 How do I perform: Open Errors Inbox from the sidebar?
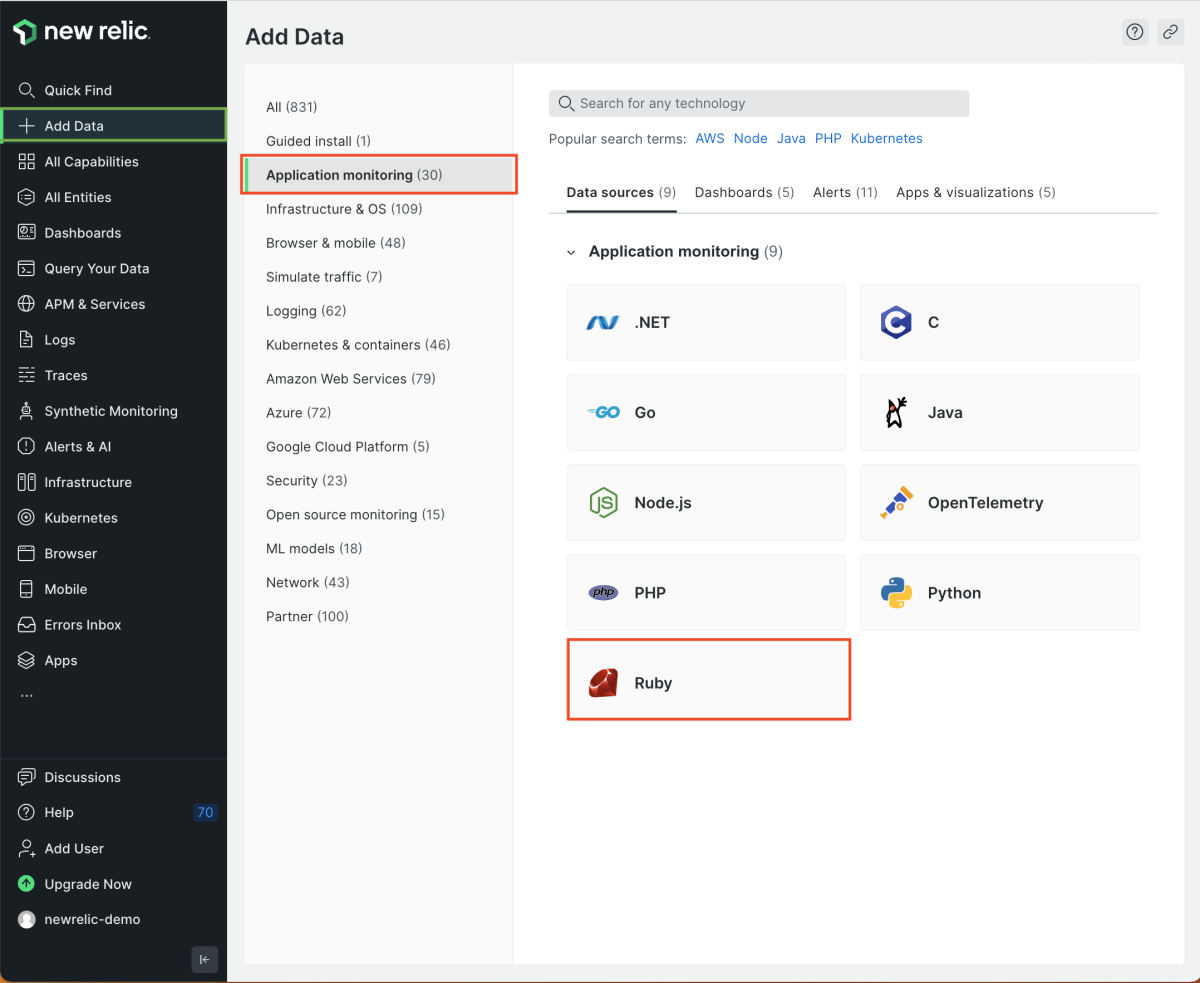[x=82, y=625]
